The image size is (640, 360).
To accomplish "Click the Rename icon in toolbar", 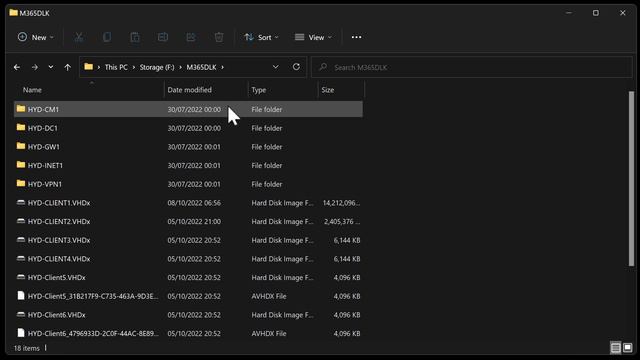I will [163, 37].
